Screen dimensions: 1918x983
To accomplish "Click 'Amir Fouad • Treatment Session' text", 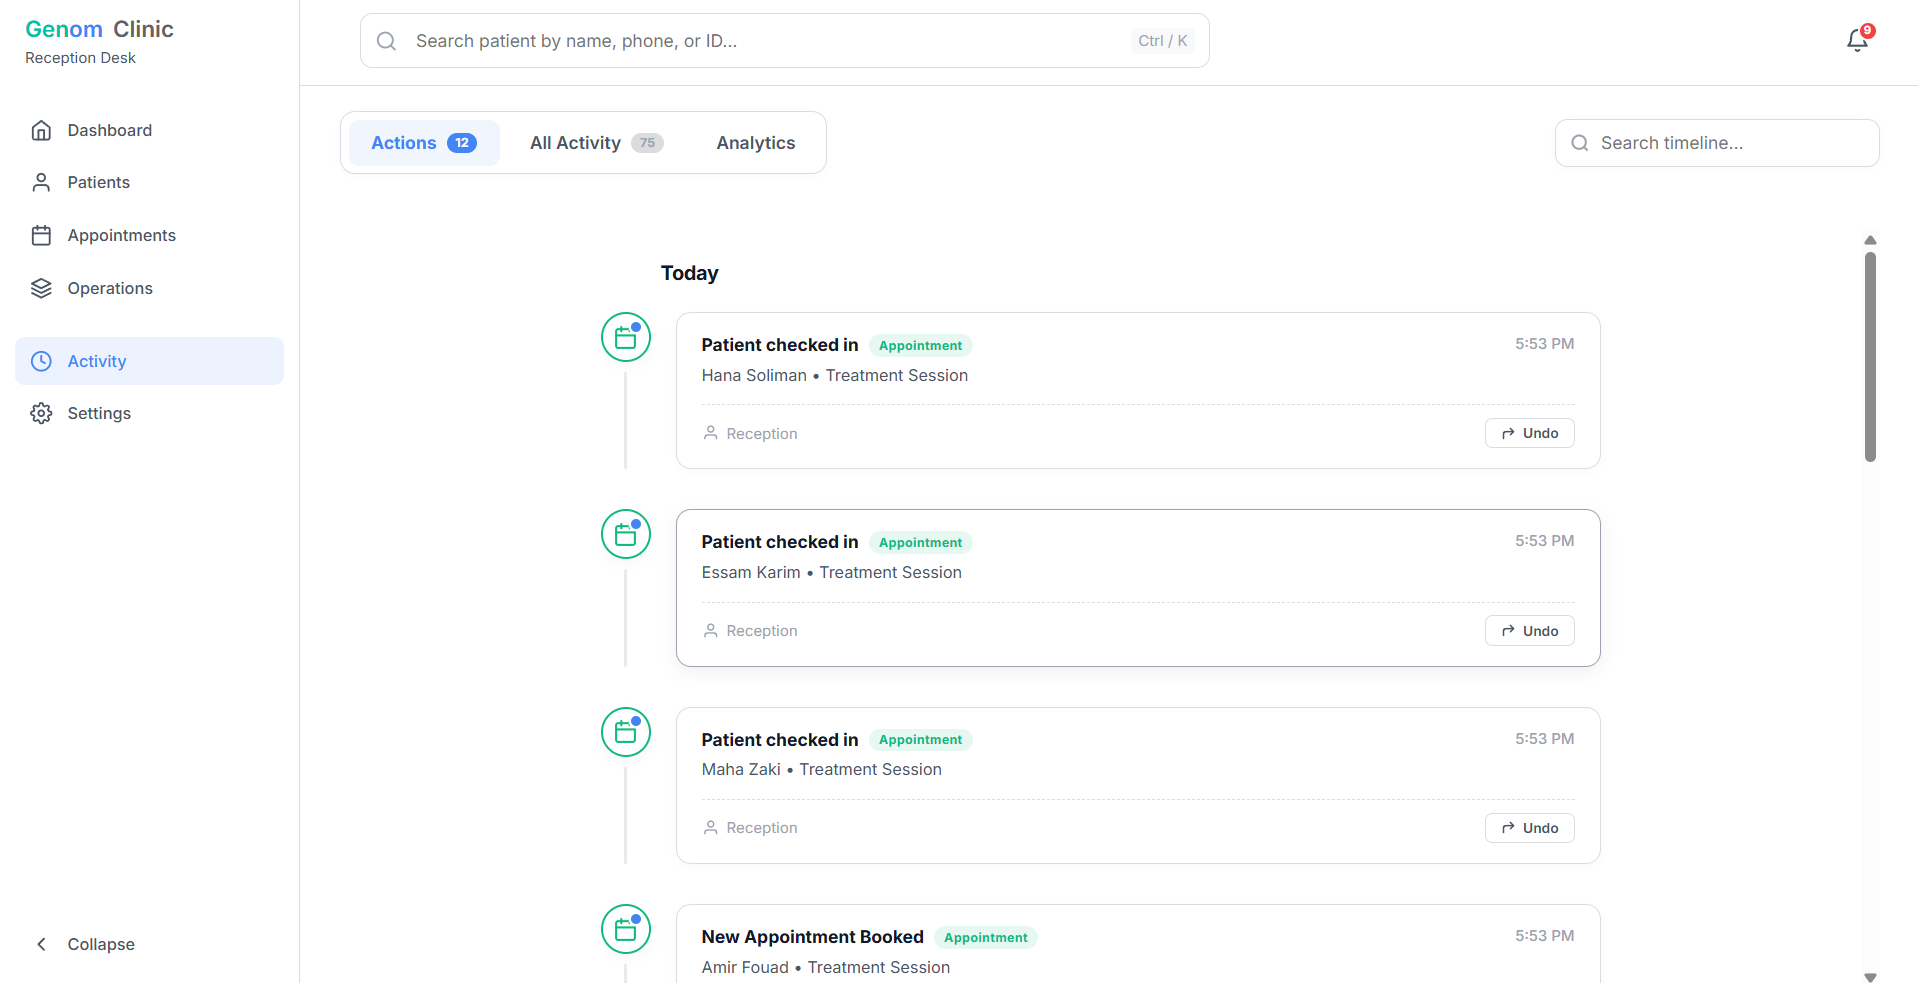I will 826,967.
